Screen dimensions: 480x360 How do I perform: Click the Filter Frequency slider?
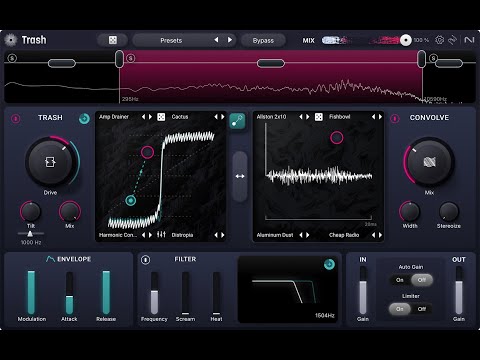(154, 293)
